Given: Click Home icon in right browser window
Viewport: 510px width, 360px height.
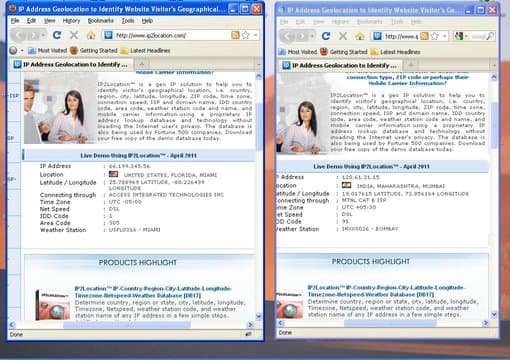Looking at the screenshot, I should [359, 36].
